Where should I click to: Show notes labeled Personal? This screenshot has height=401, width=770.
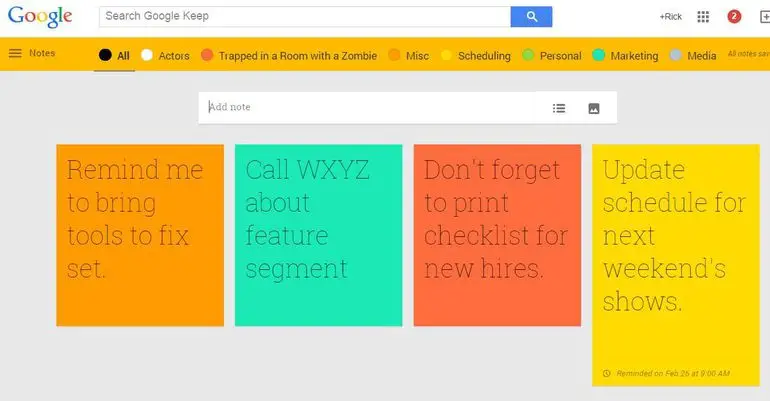pyautogui.click(x=559, y=56)
